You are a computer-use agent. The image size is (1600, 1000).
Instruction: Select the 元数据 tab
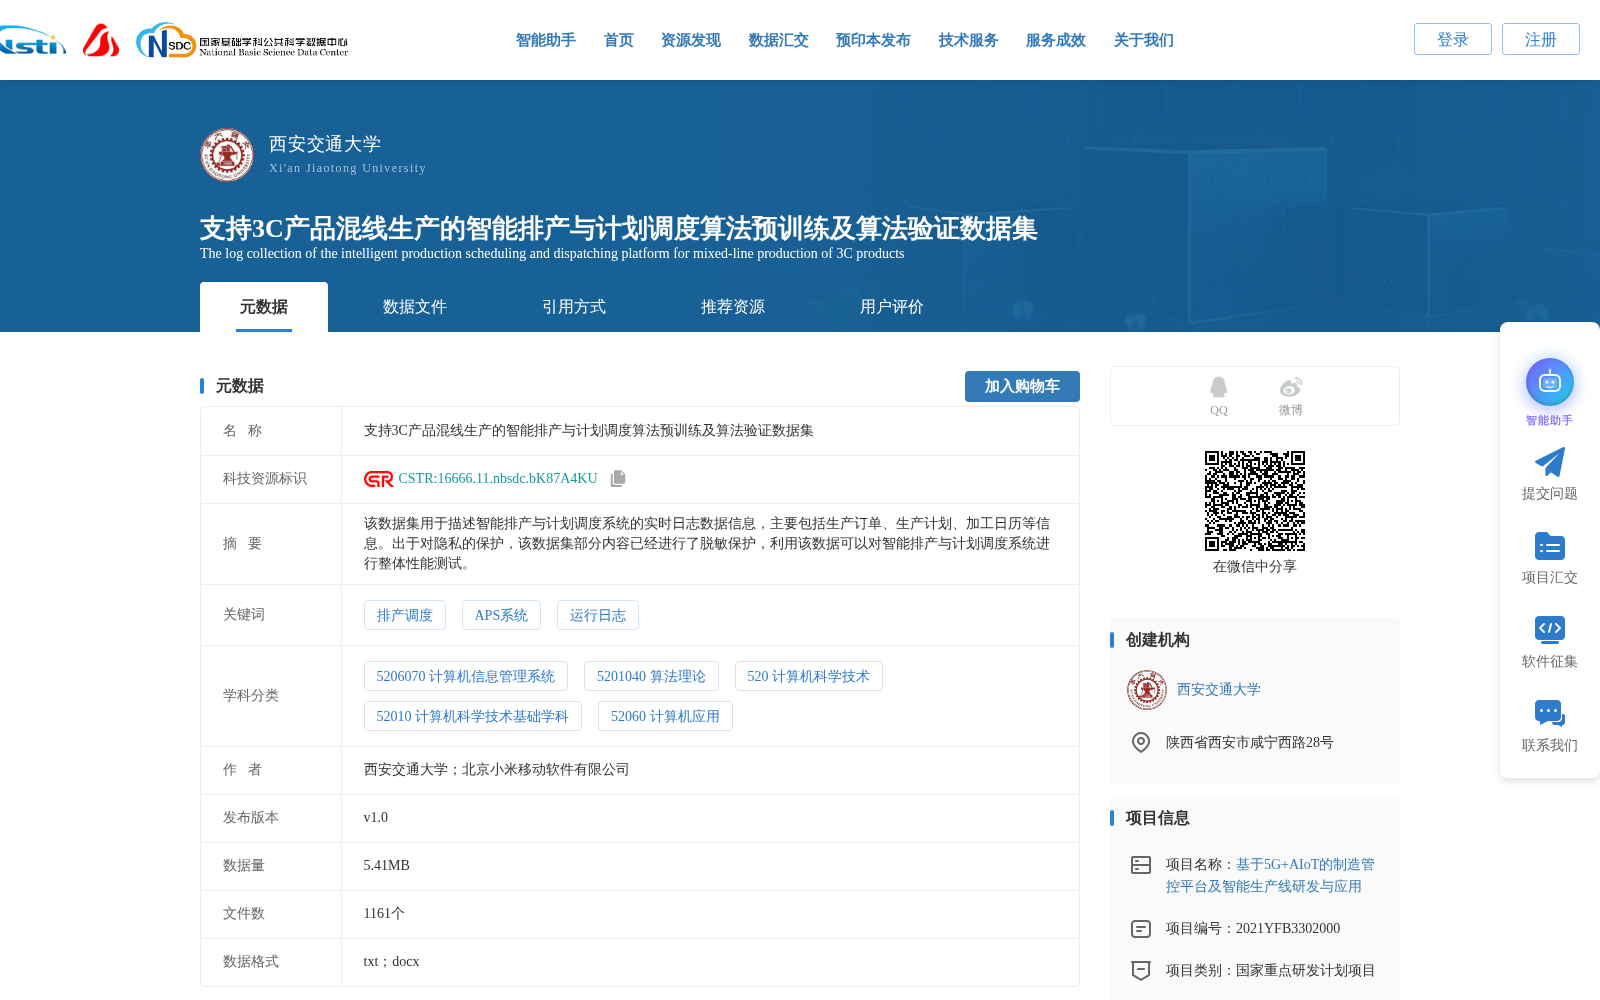(x=264, y=307)
